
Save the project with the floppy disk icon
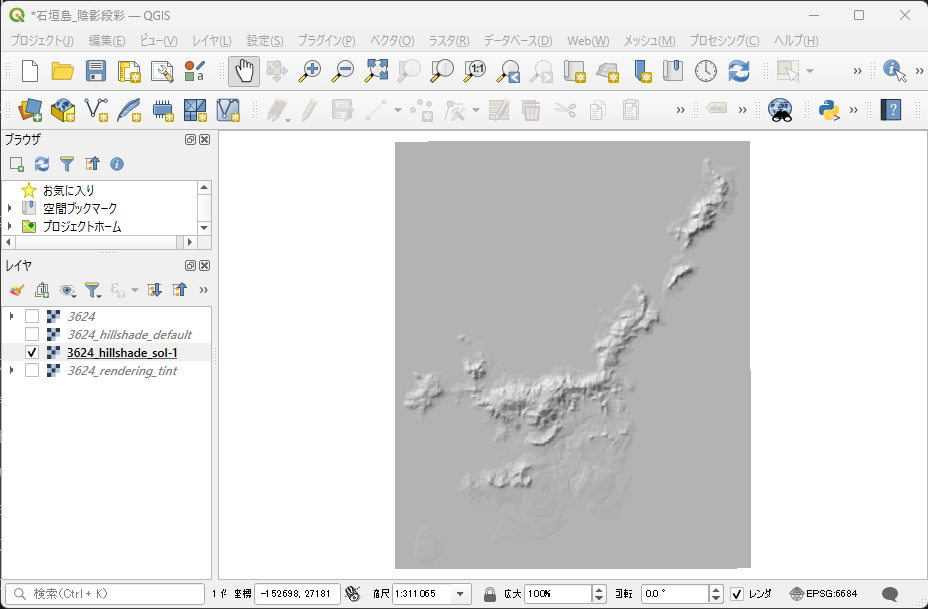click(96, 71)
